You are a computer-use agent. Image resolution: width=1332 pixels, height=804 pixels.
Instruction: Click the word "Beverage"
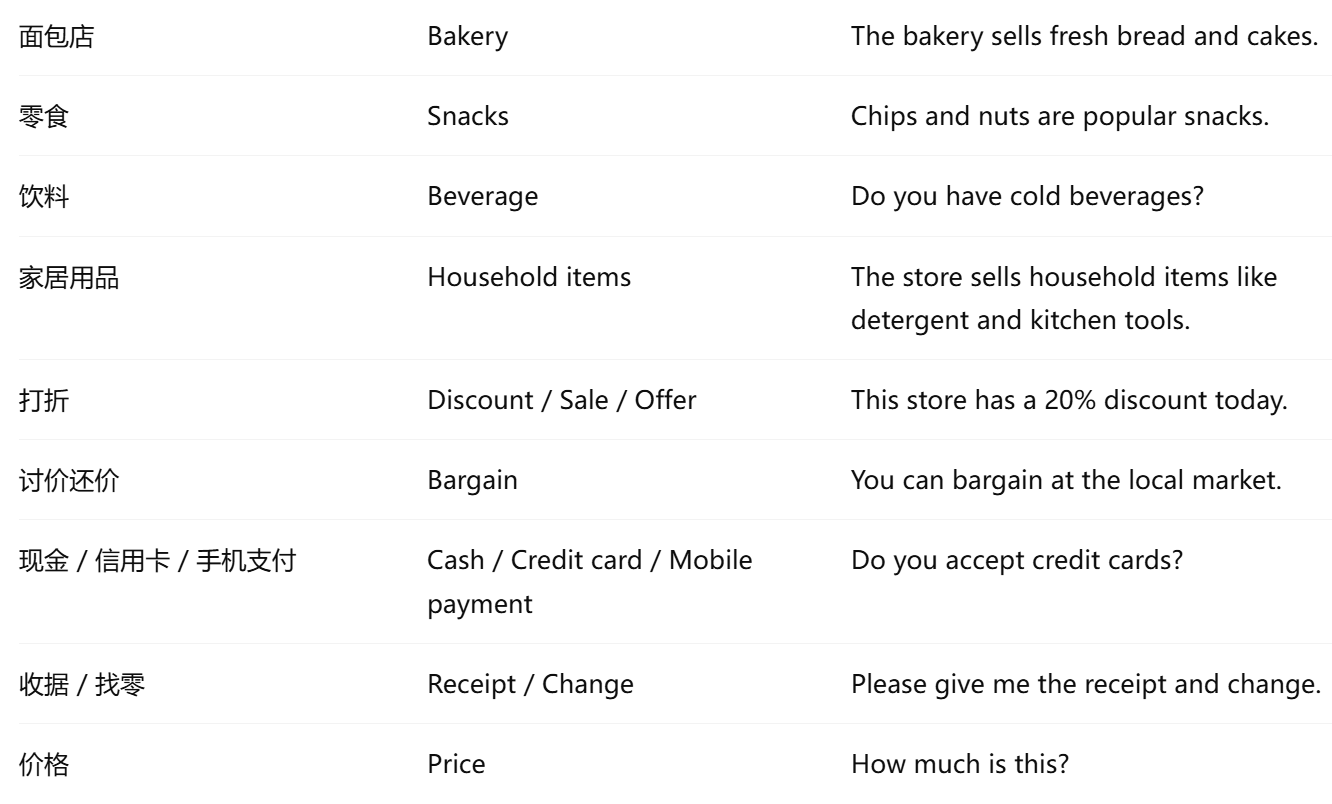point(482,197)
